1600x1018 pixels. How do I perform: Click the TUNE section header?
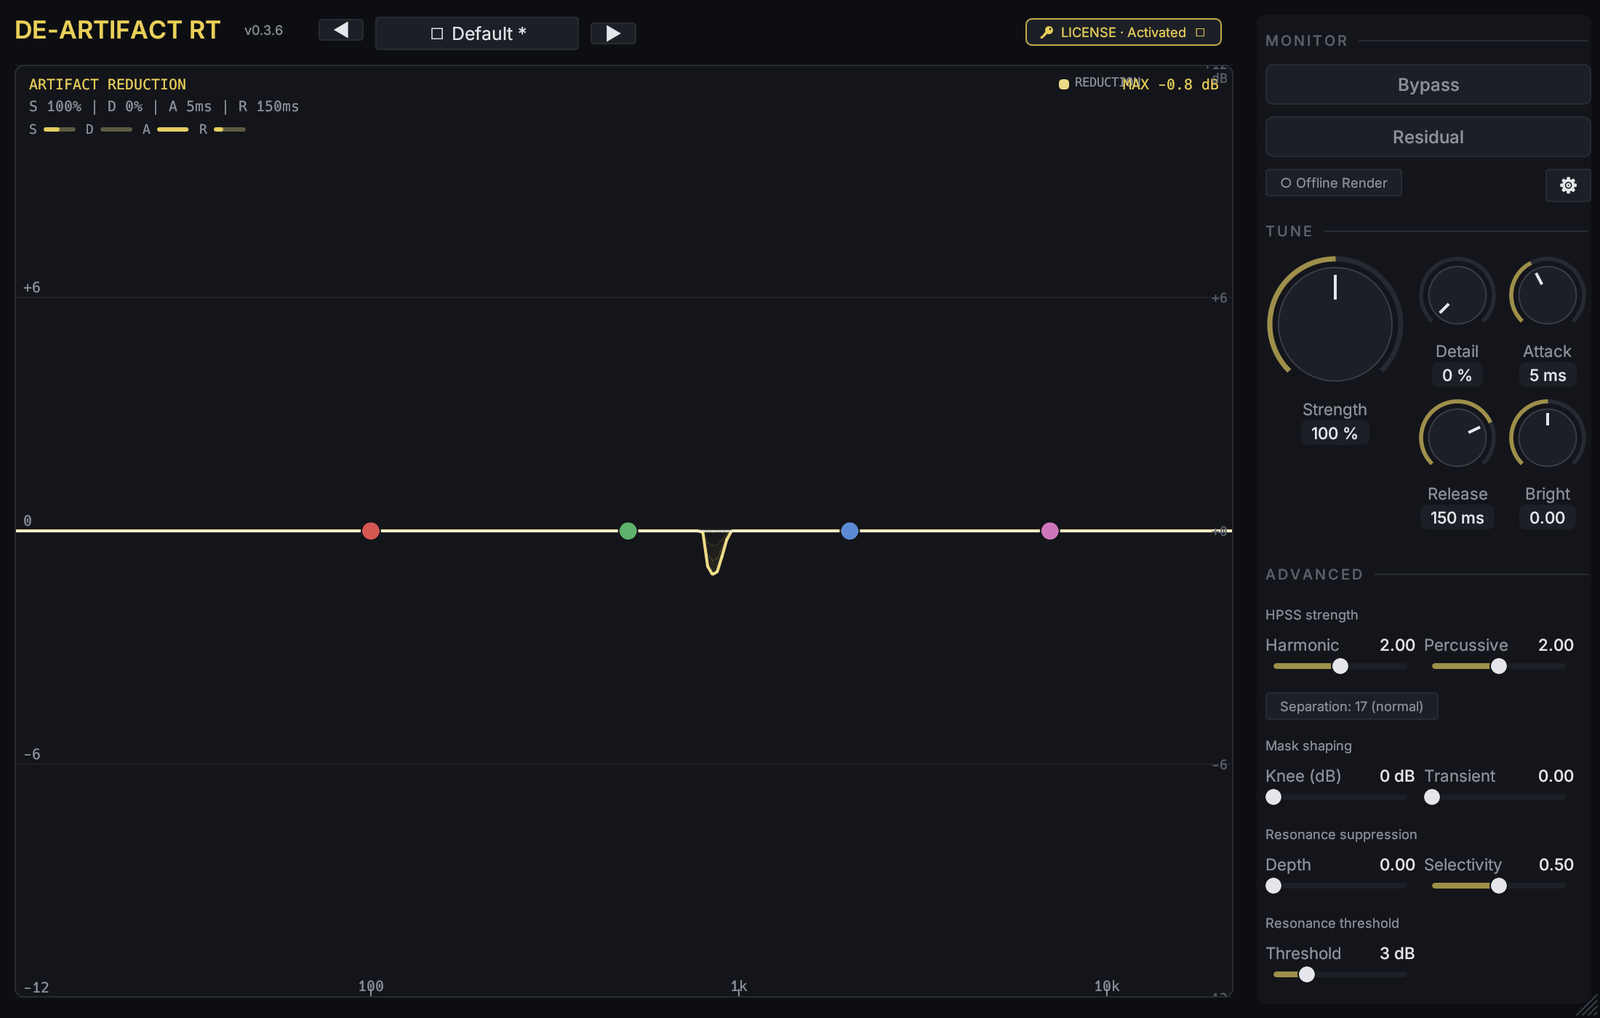click(1289, 231)
